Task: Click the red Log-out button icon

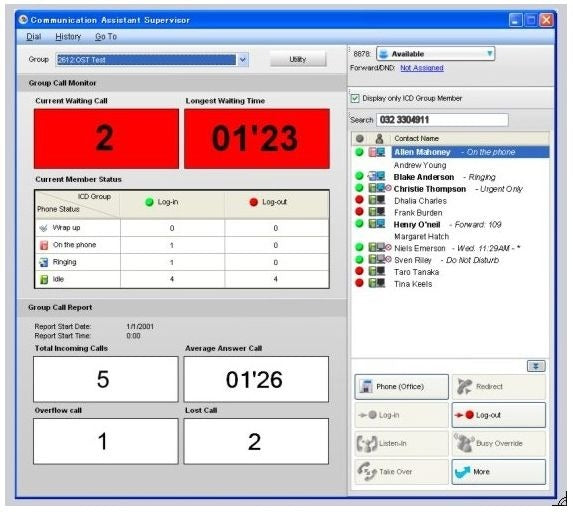Action: coord(464,415)
